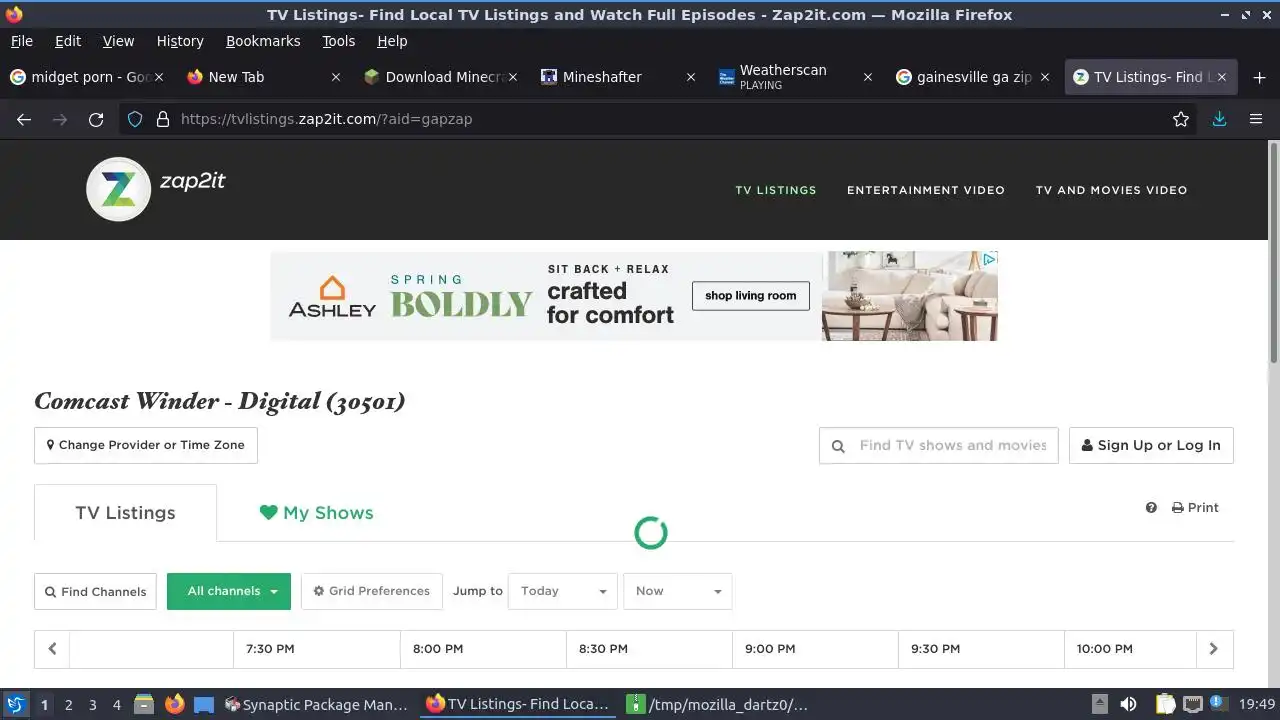This screenshot has width=1280, height=720.
Task: Close the Mineshafter tab
Action: pos(690,77)
